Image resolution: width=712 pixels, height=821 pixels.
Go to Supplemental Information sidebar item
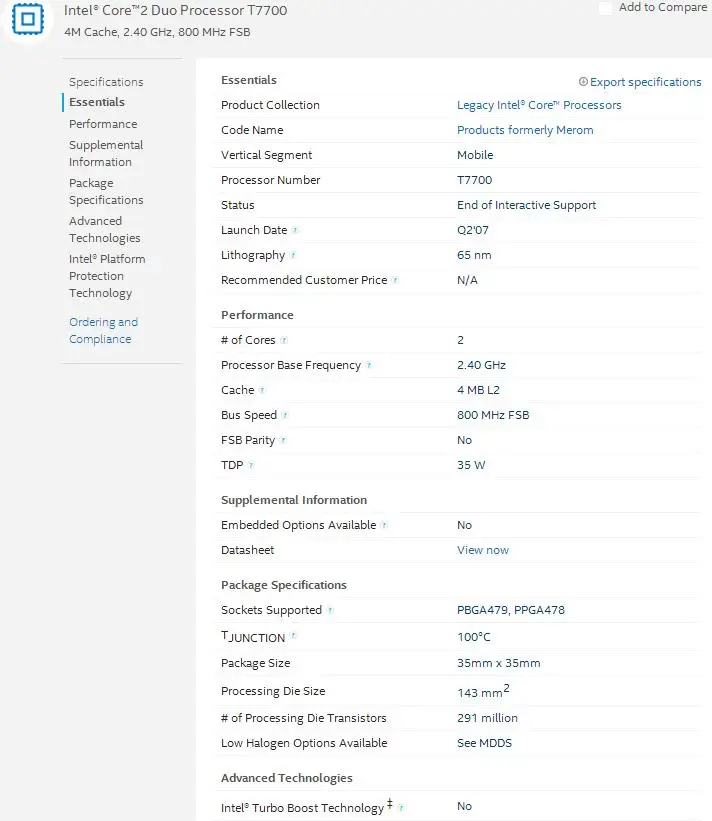click(106, 153)
